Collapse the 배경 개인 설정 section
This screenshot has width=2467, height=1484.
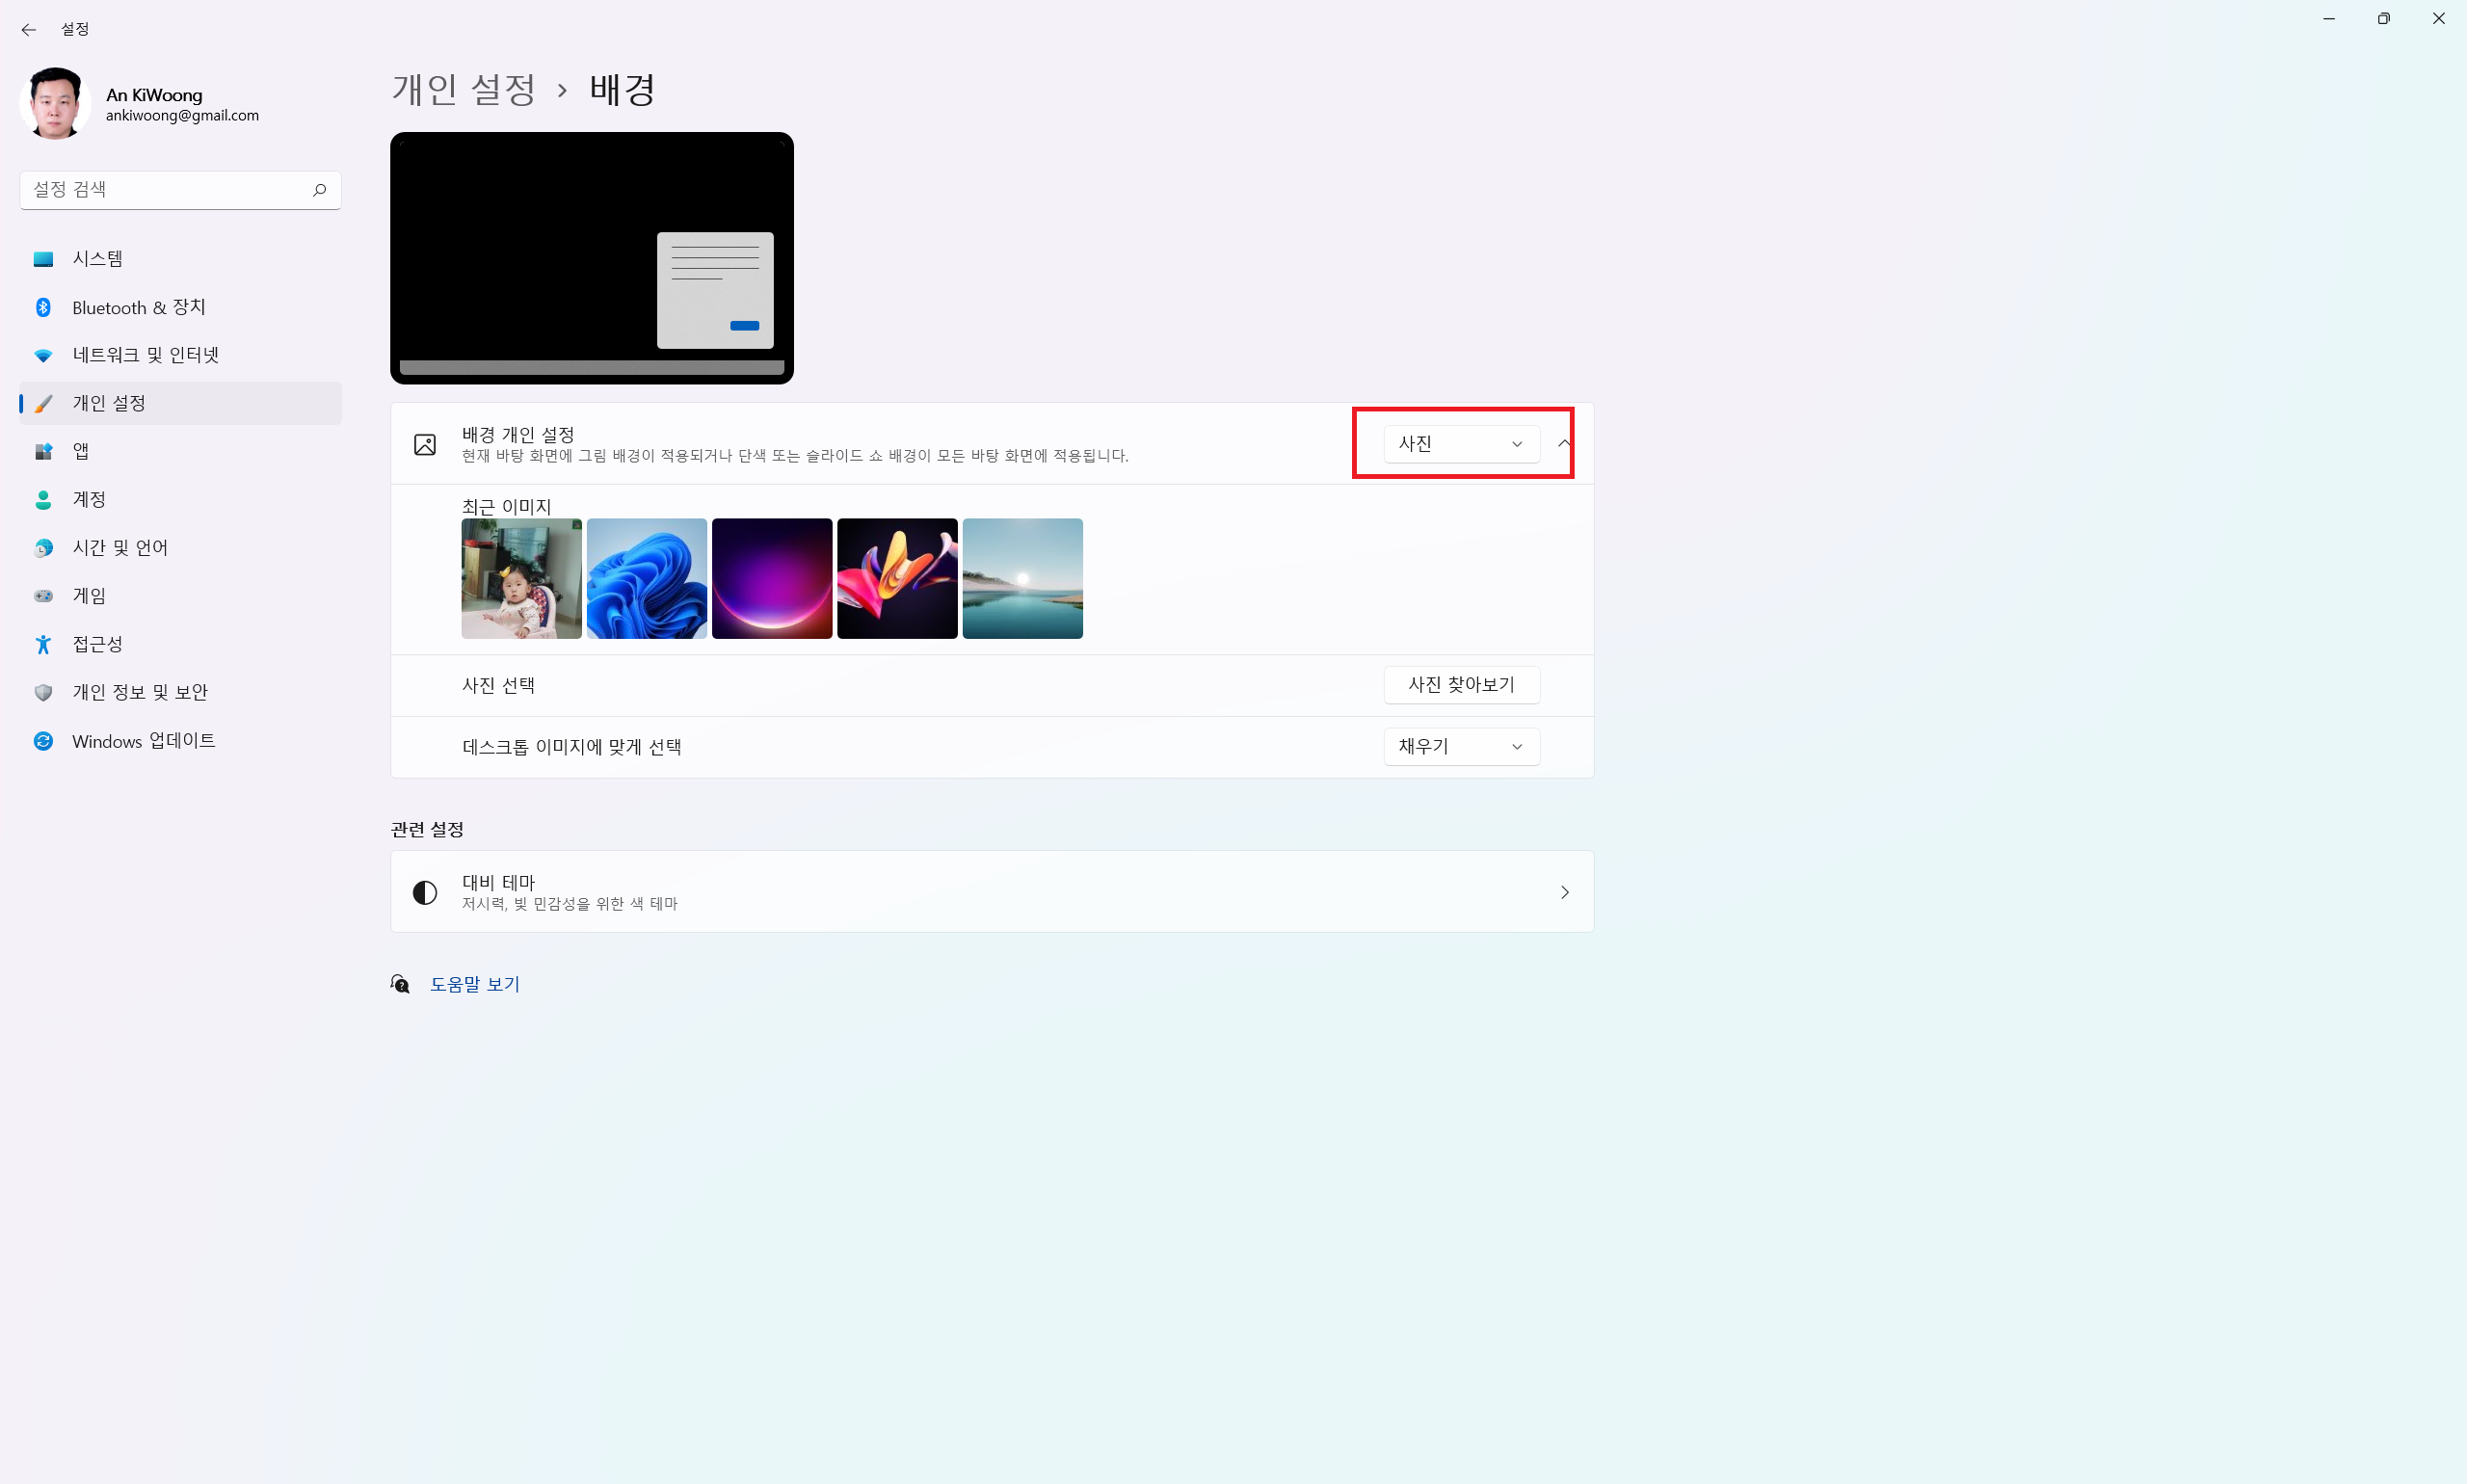point(1564,443)
